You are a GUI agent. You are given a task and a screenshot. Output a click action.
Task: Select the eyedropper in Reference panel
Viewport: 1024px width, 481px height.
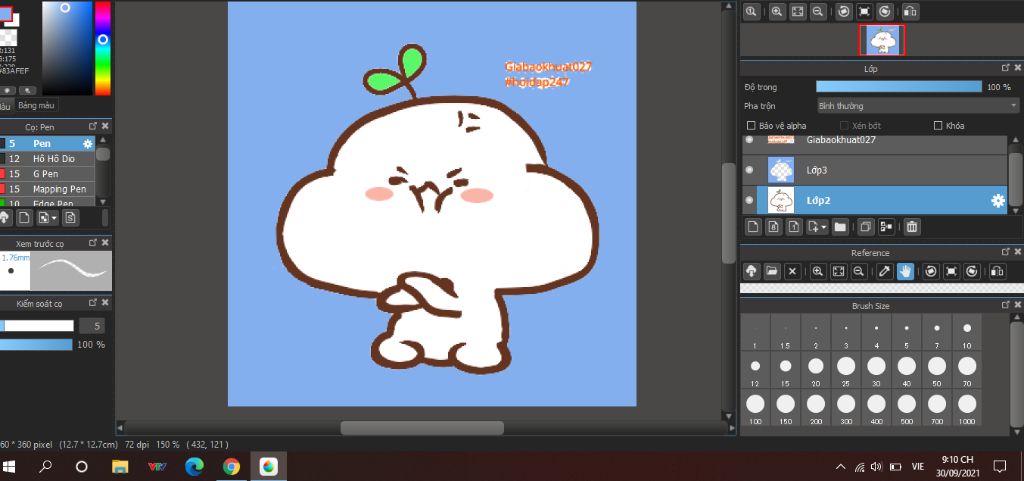[884, 271]
